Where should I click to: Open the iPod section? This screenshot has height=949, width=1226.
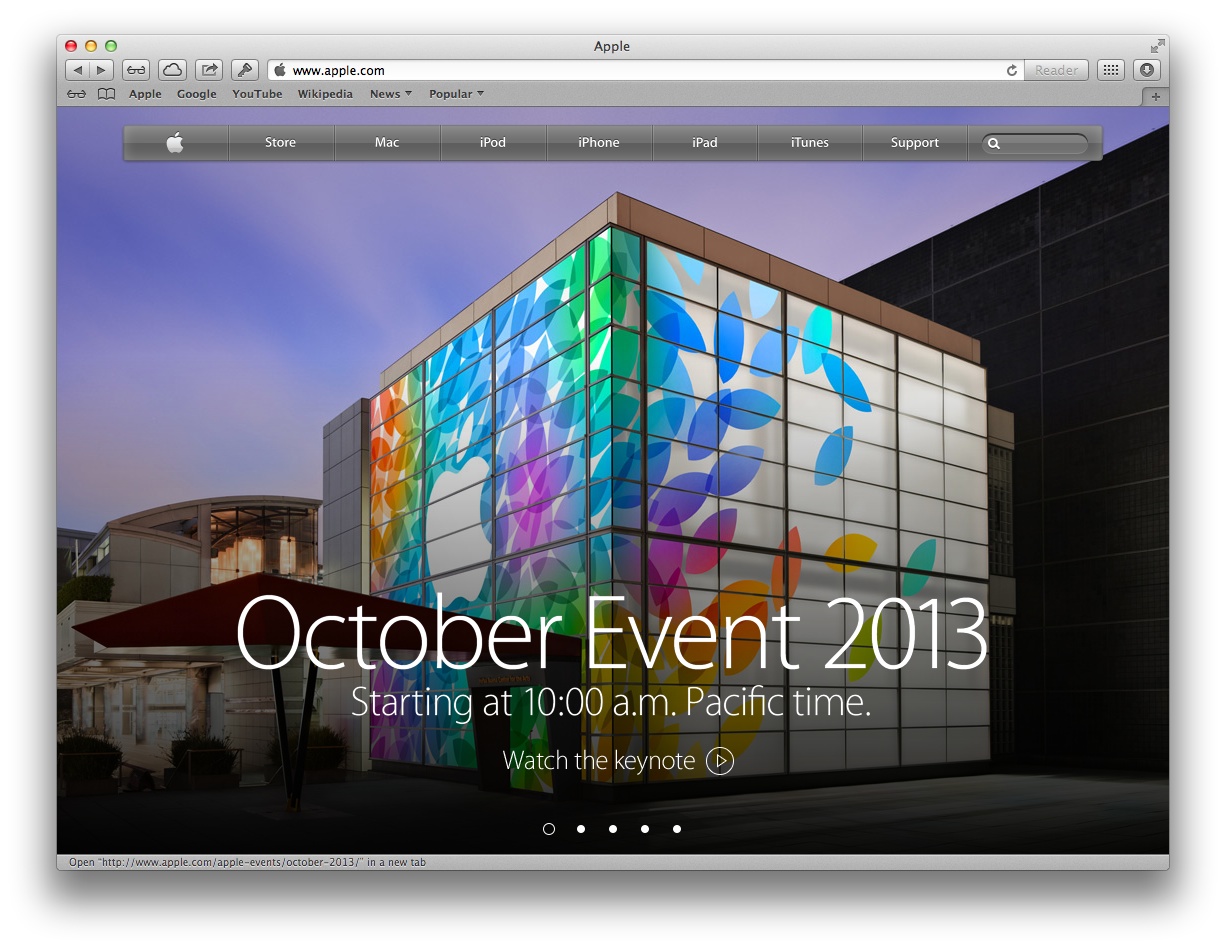point(493,143)
